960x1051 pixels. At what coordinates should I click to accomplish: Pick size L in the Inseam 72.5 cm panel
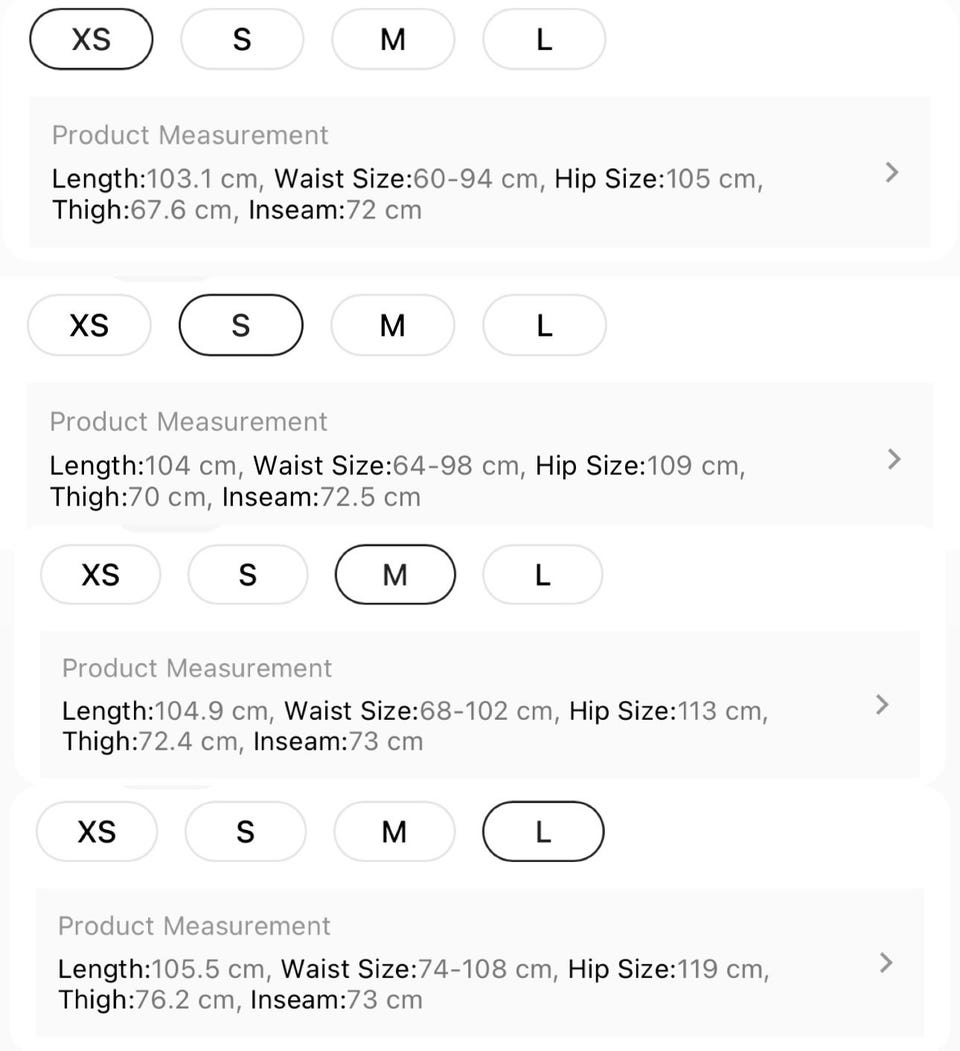coord(544,326)
